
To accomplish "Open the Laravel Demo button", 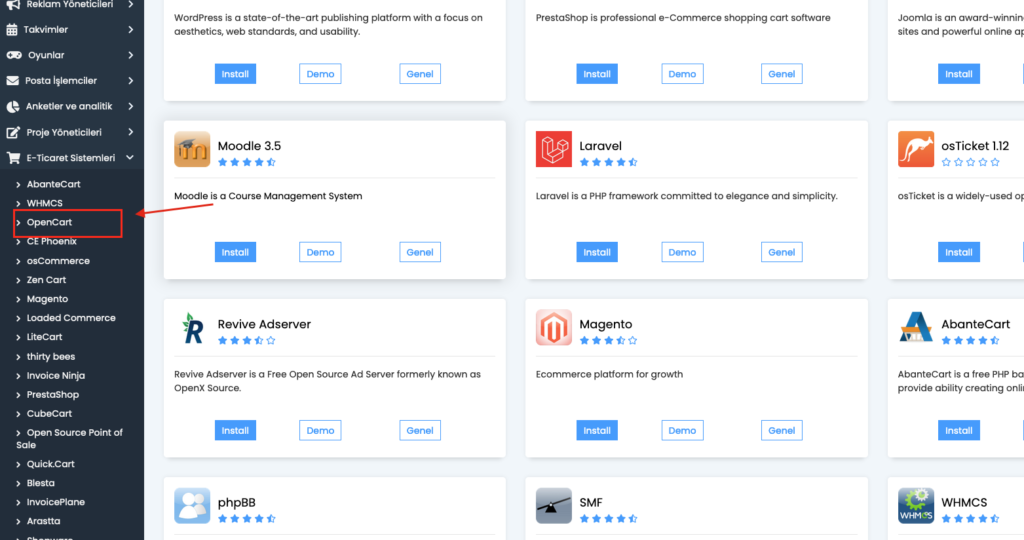I will point(682,252).
